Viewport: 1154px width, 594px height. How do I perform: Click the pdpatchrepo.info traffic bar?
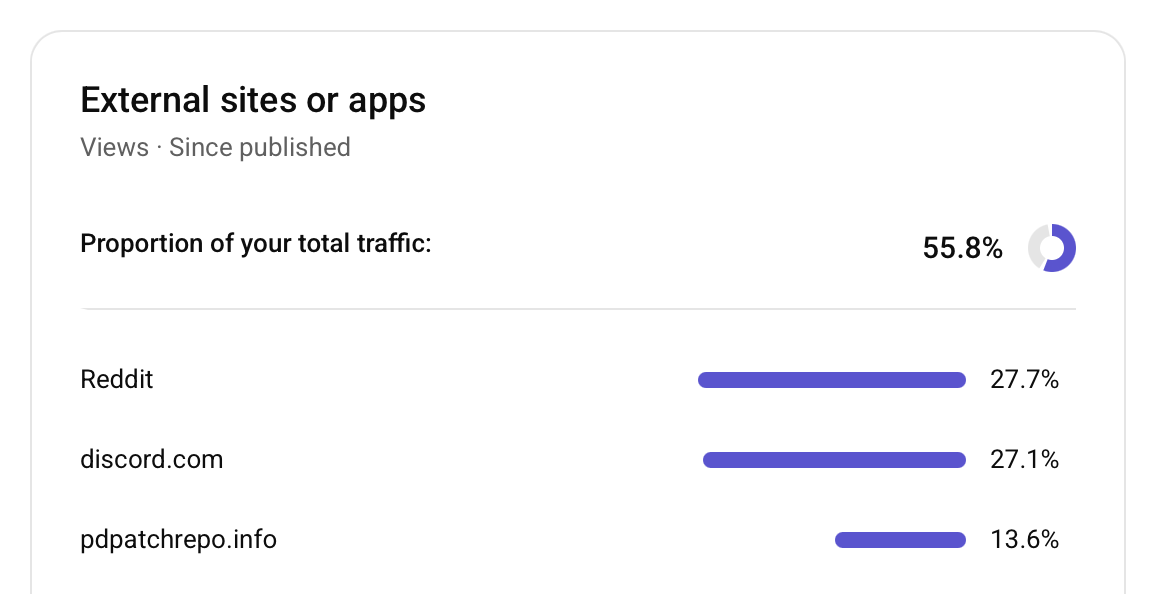coord(900,540)
